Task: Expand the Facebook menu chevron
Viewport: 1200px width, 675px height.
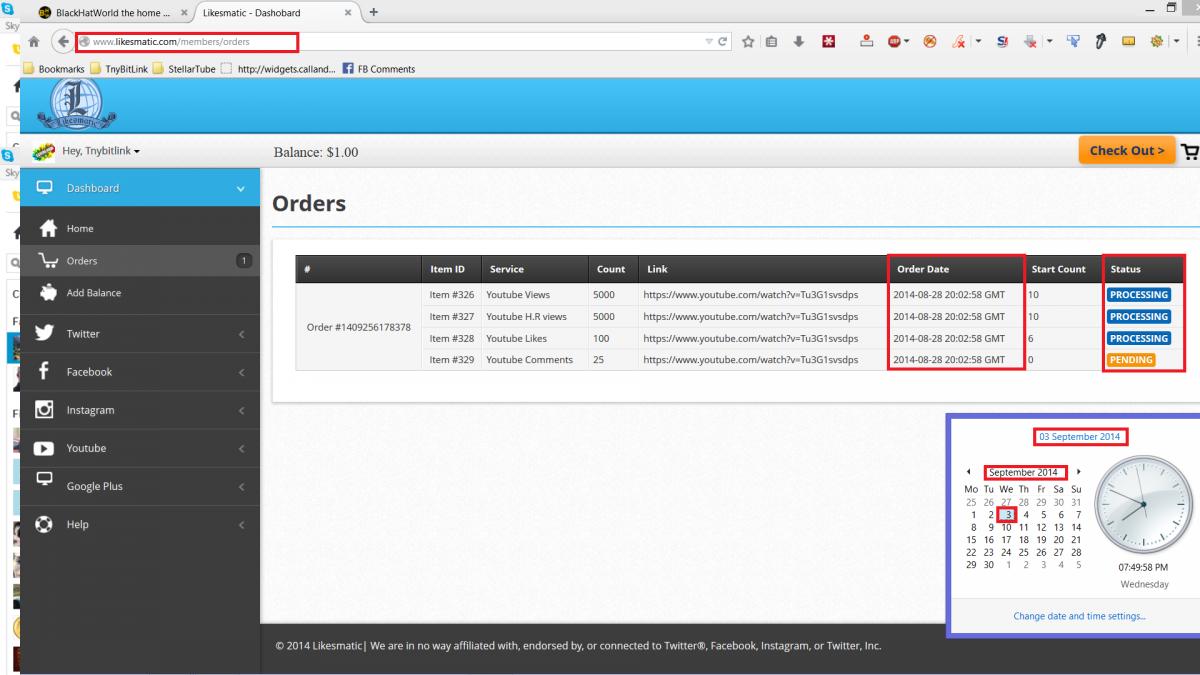Action: (x=241, y=372)
